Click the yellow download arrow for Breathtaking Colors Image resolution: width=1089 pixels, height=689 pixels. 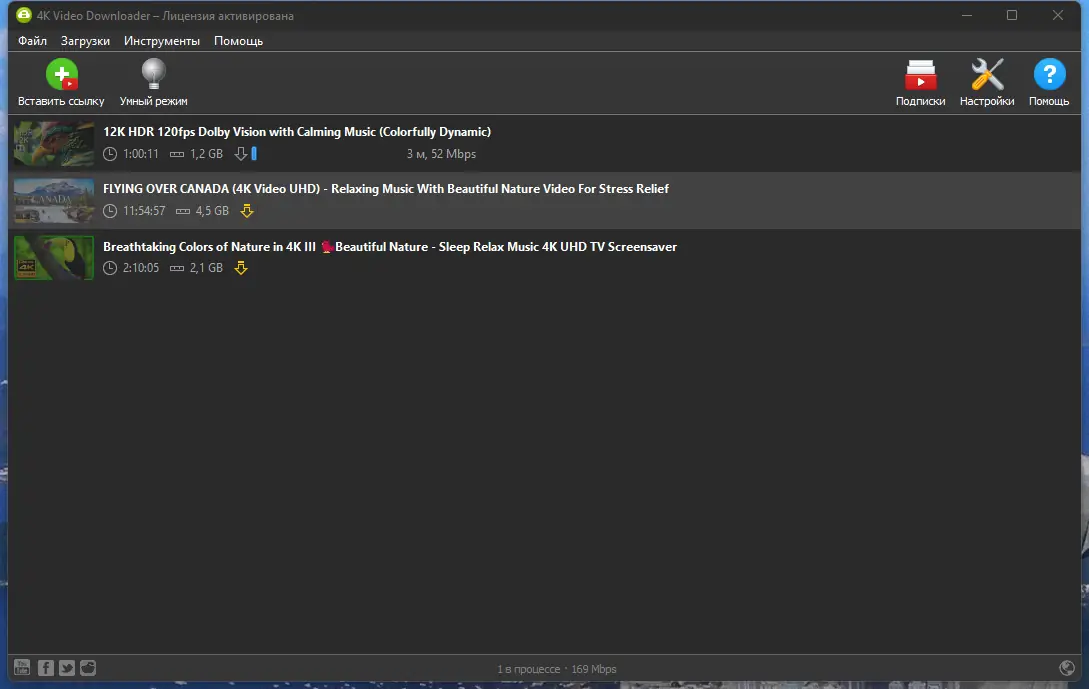click(241, 268)
